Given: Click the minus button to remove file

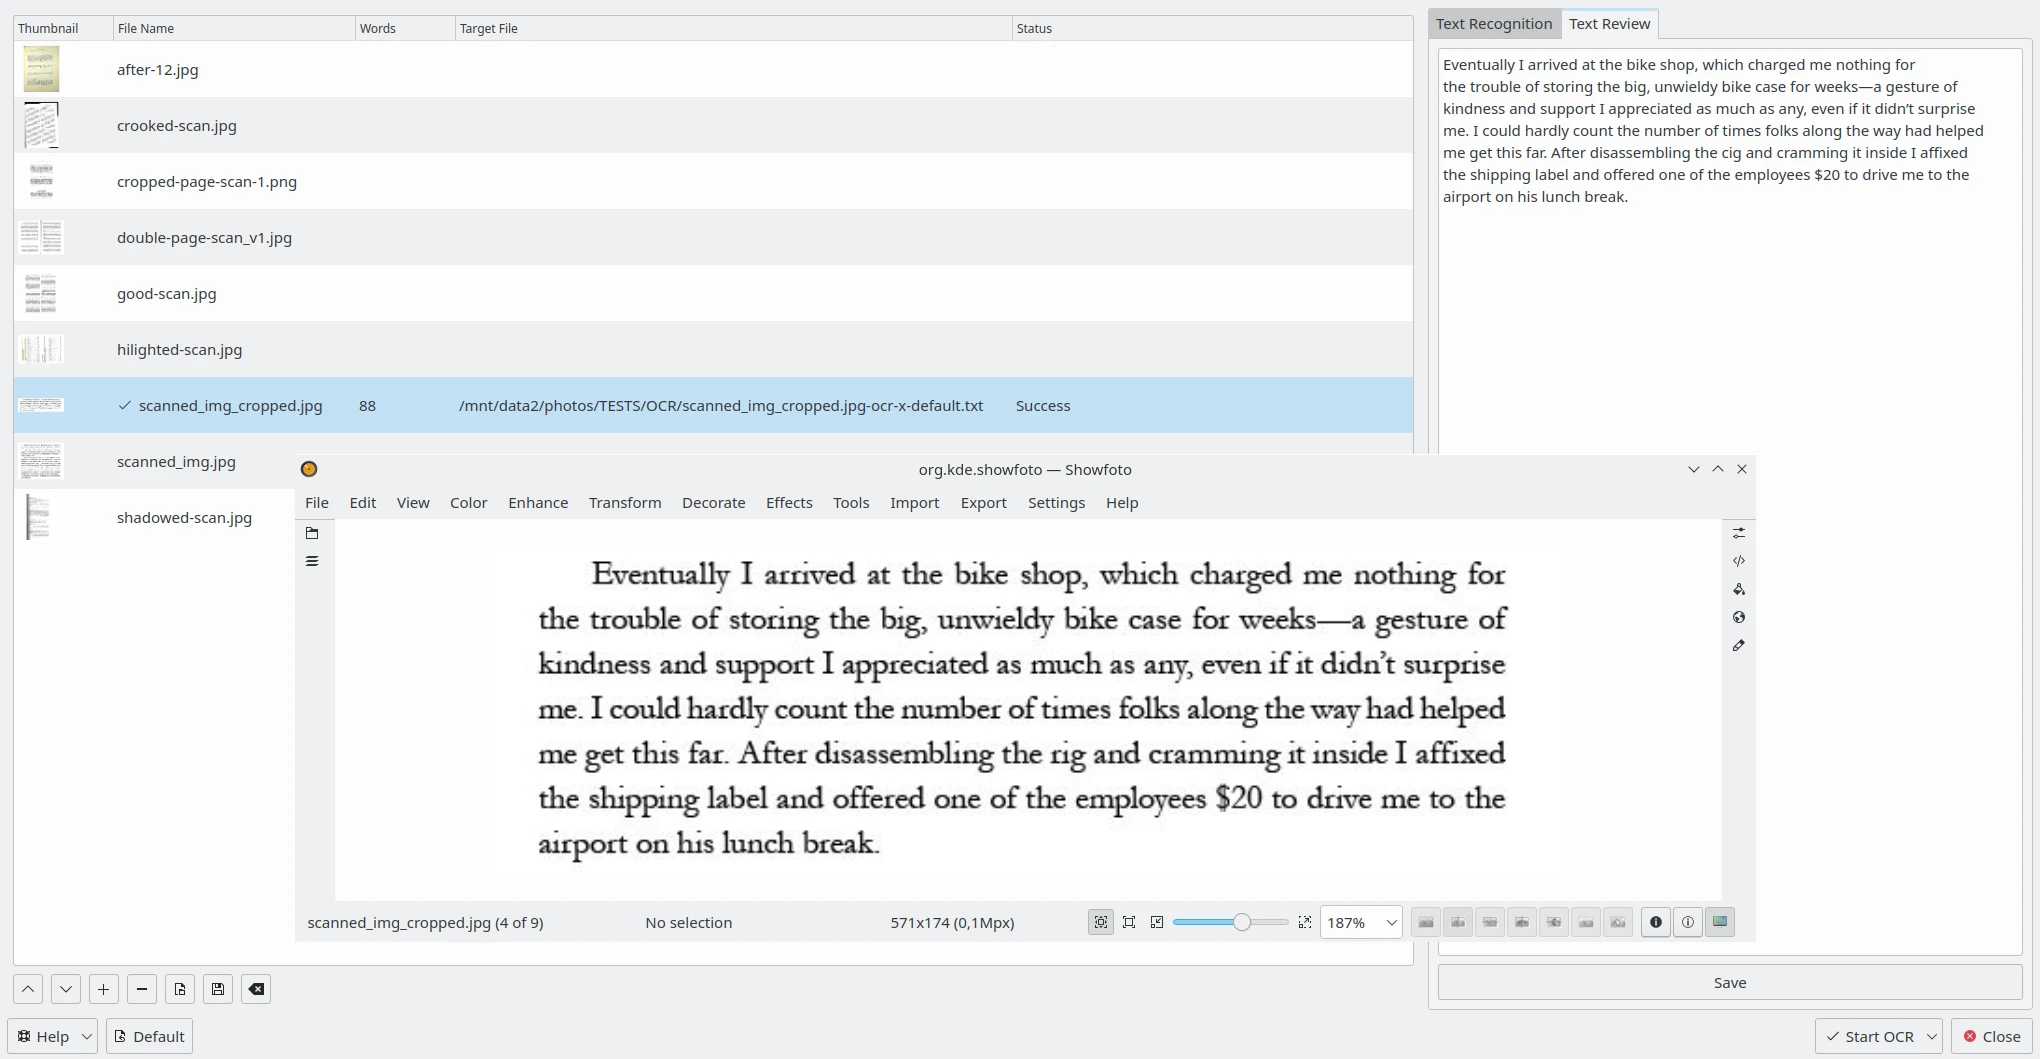Looking at the screenshot, I should point(142,989).
